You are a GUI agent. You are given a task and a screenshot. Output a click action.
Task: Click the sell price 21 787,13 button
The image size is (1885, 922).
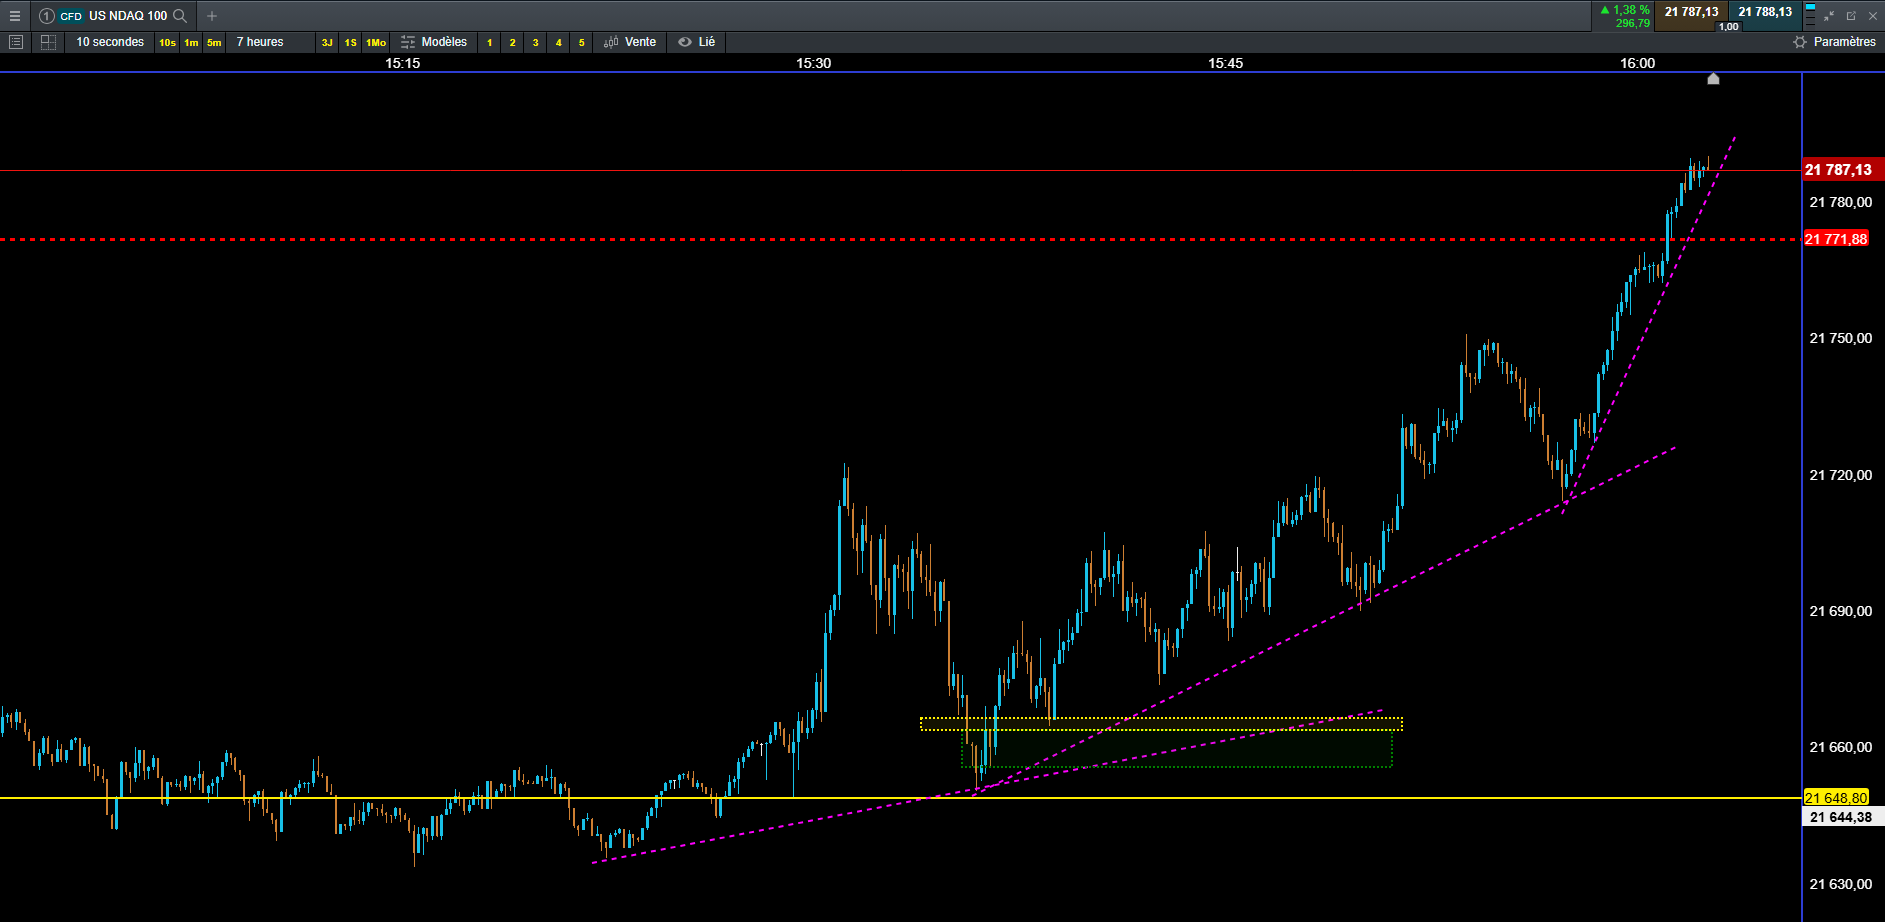pyautogui.click(x=1691, y=12)
